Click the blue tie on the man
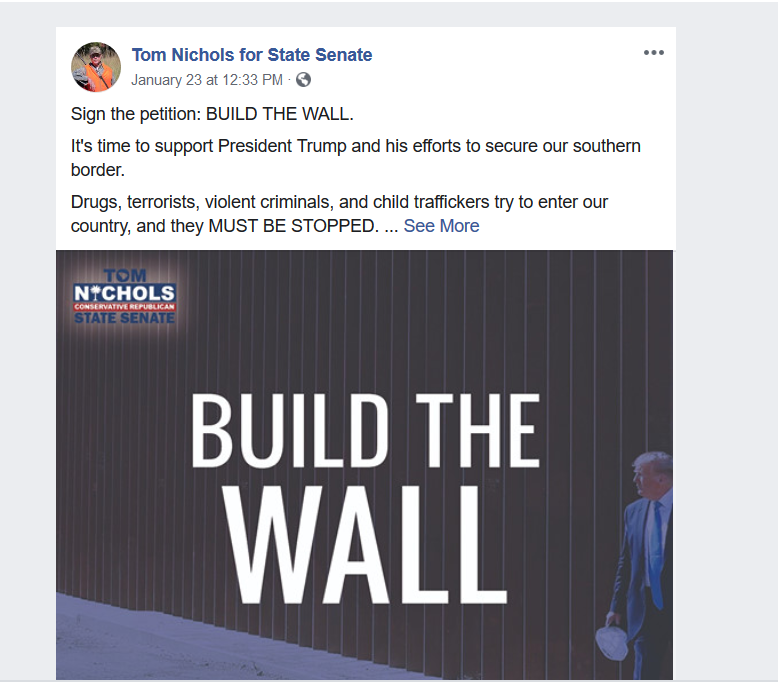Viewport: 778px width, 698px height. pyautogui.click(x=656, y=555)
